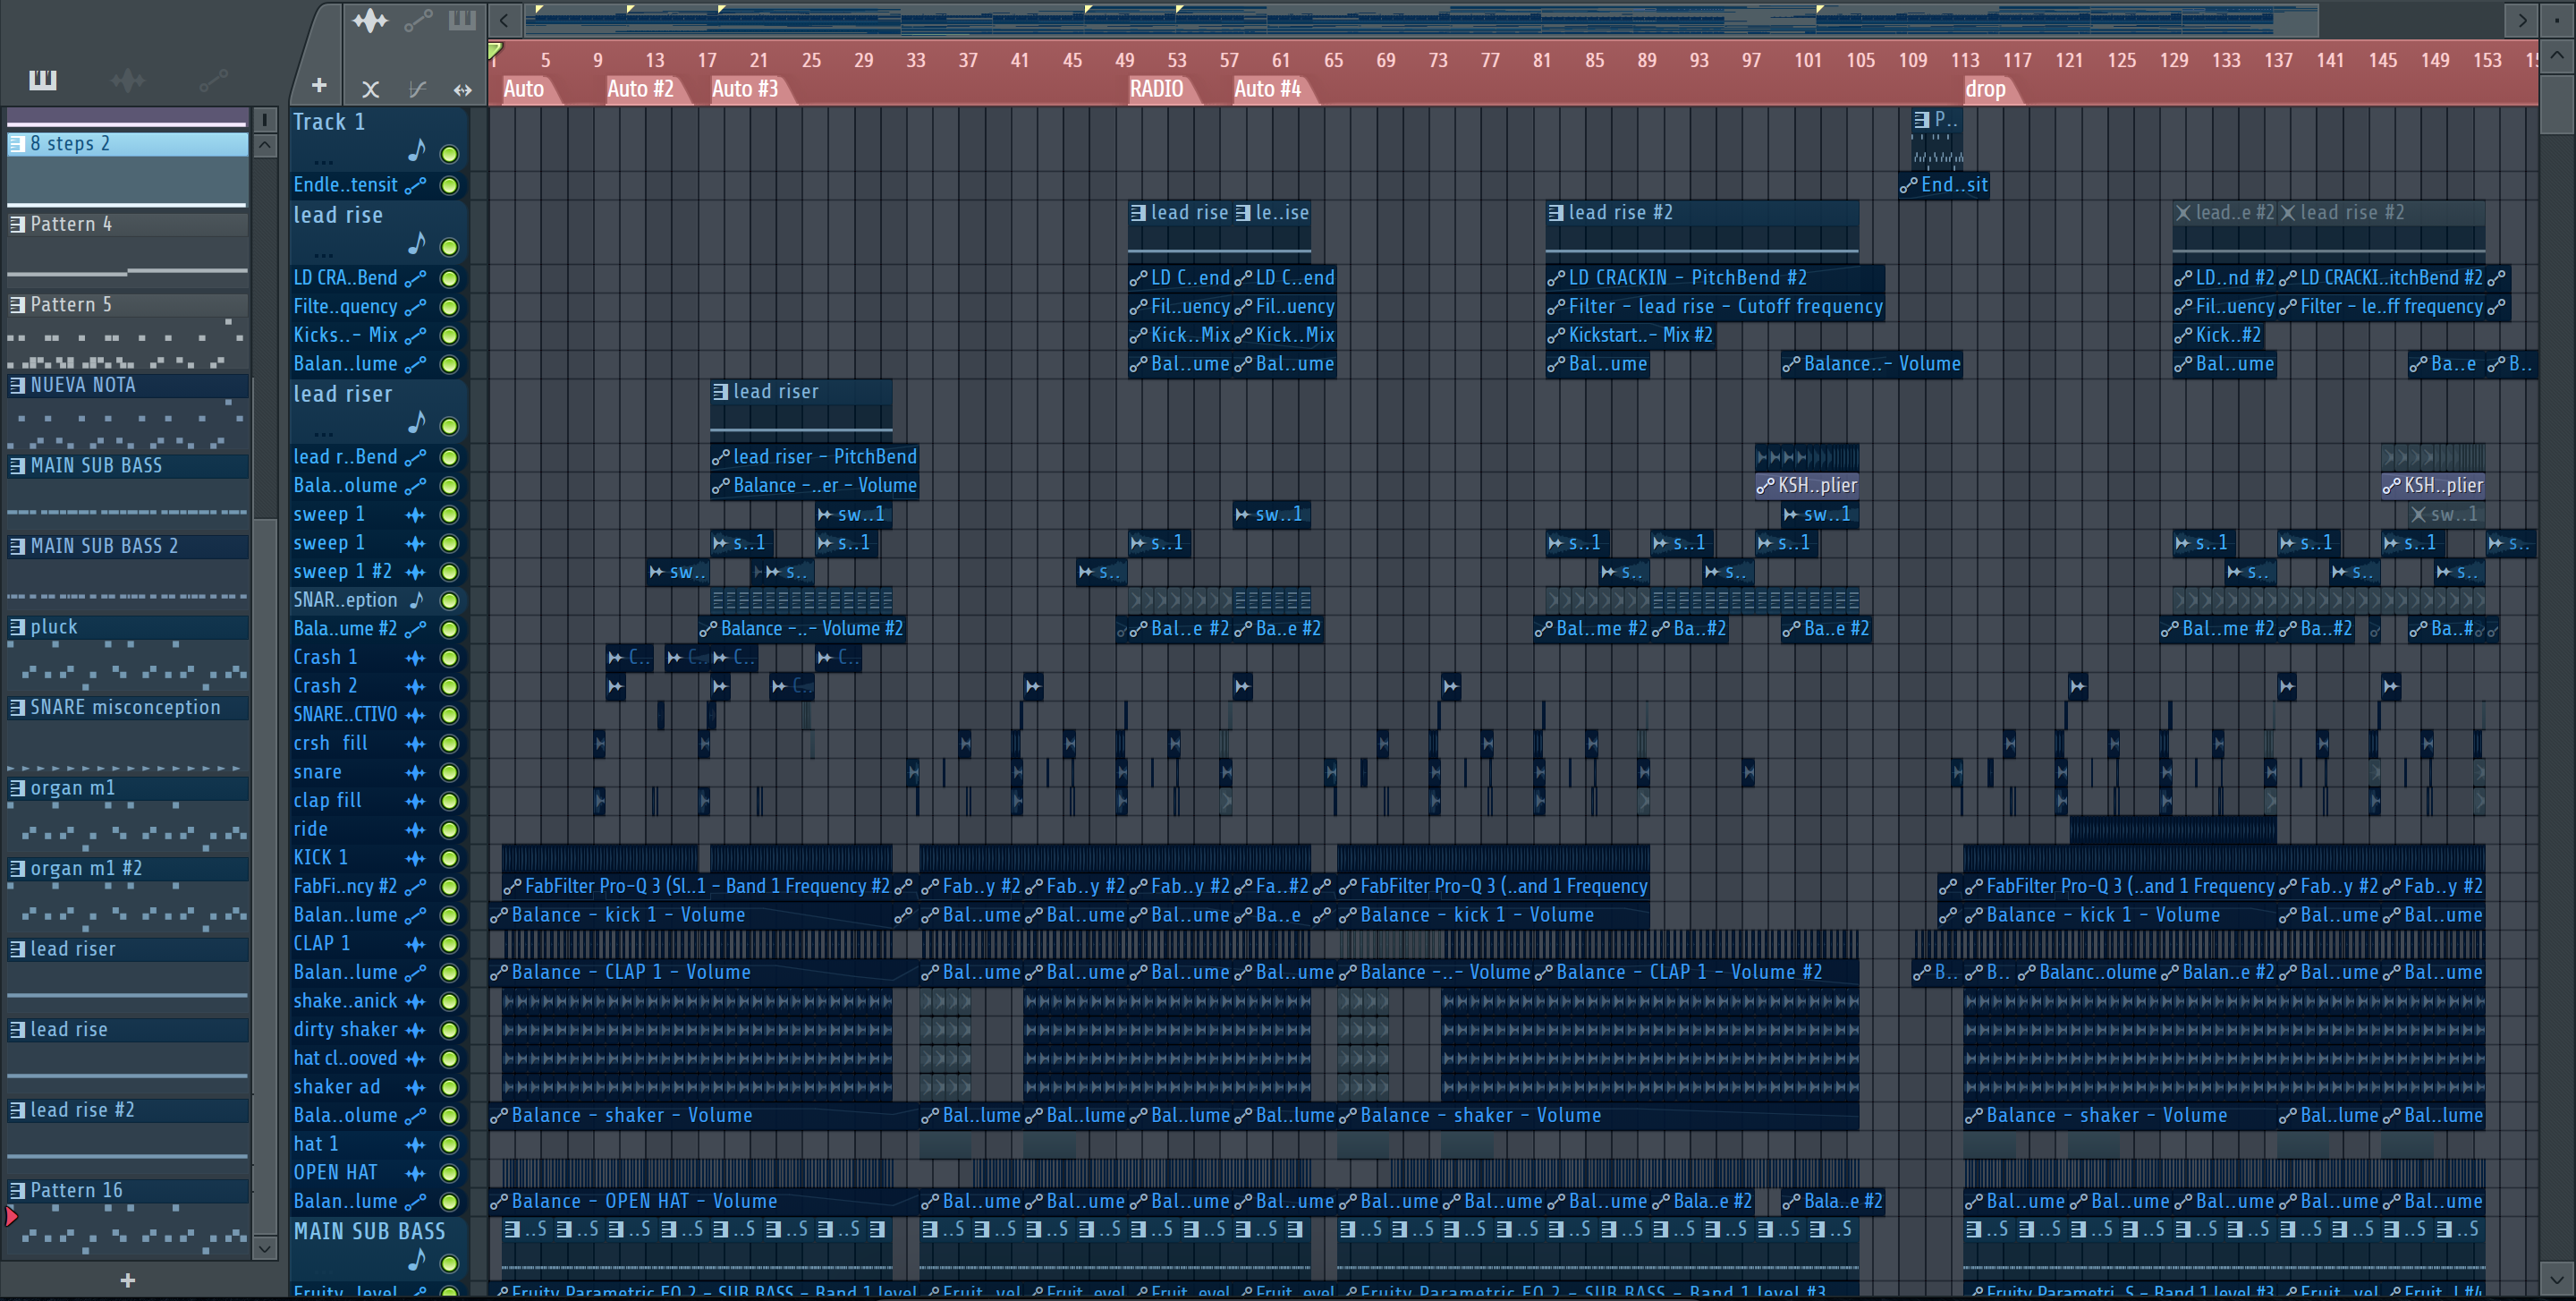Toggle pattern clips piano filter icon above tracks
Screen dimensions: 2576x1301
coord(462,20)
